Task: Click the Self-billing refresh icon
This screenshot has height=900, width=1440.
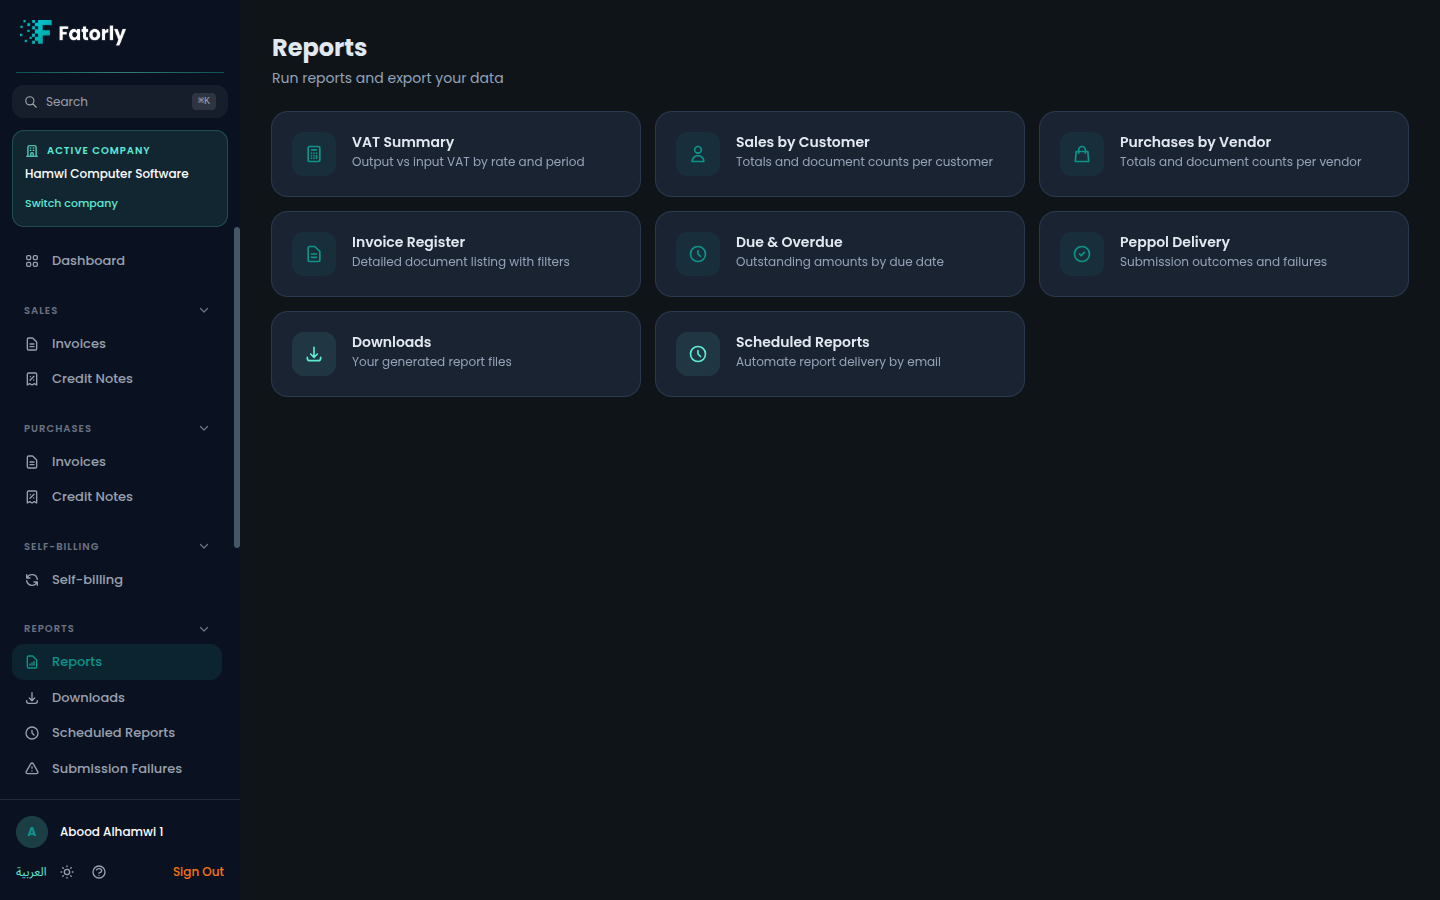Action: [32, 580]
